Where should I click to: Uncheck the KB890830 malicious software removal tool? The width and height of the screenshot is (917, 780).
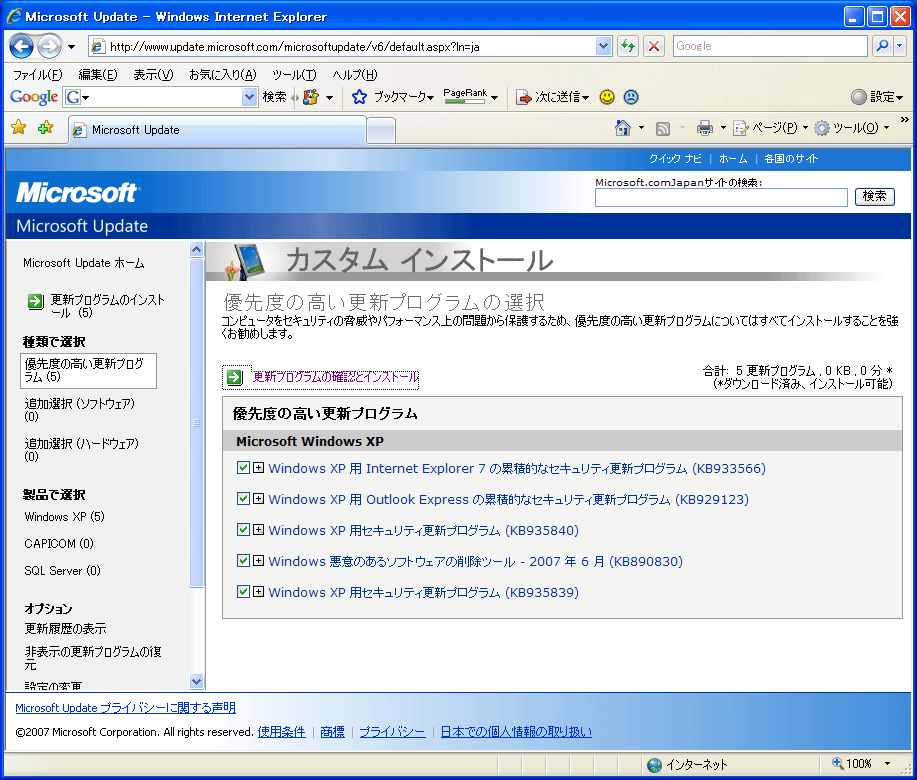243,561
